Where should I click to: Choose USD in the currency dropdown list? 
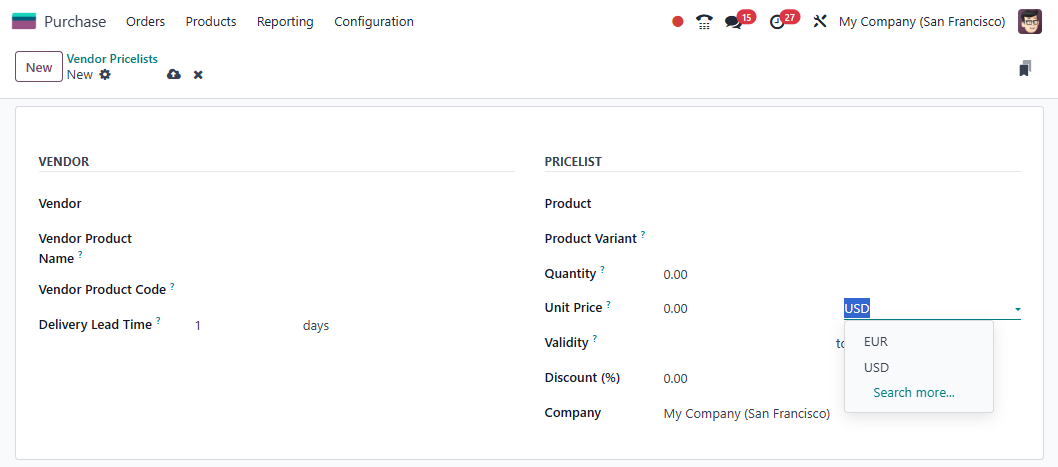coord(876,367)
